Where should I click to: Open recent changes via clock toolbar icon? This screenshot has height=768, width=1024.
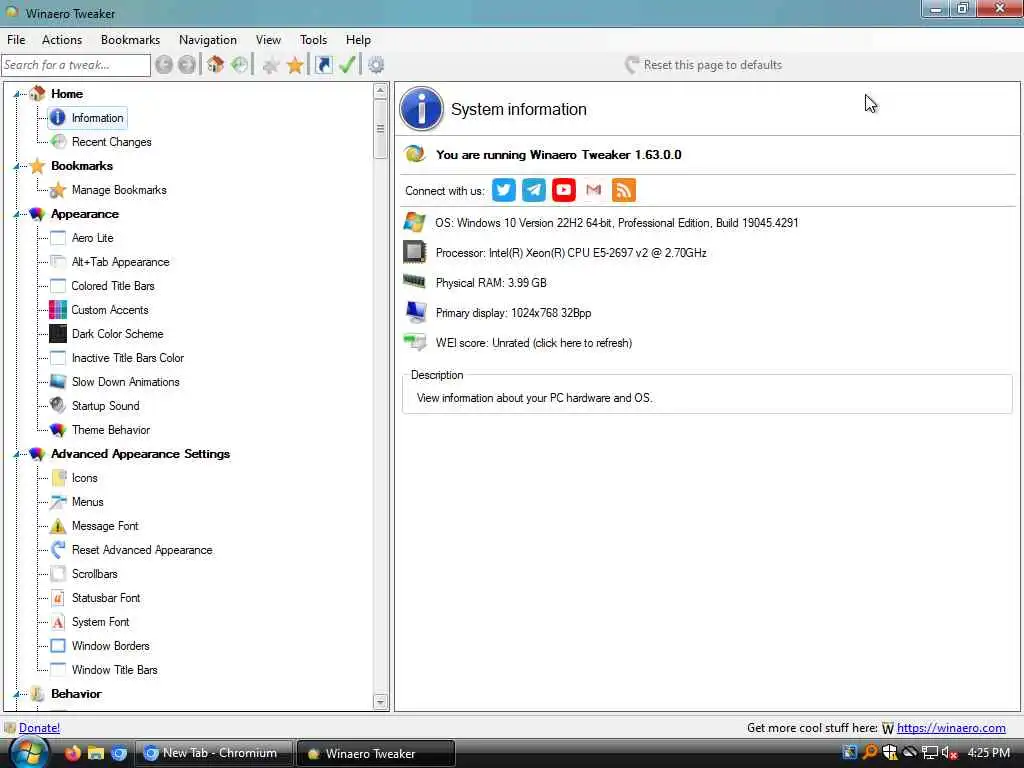point(240,65)
